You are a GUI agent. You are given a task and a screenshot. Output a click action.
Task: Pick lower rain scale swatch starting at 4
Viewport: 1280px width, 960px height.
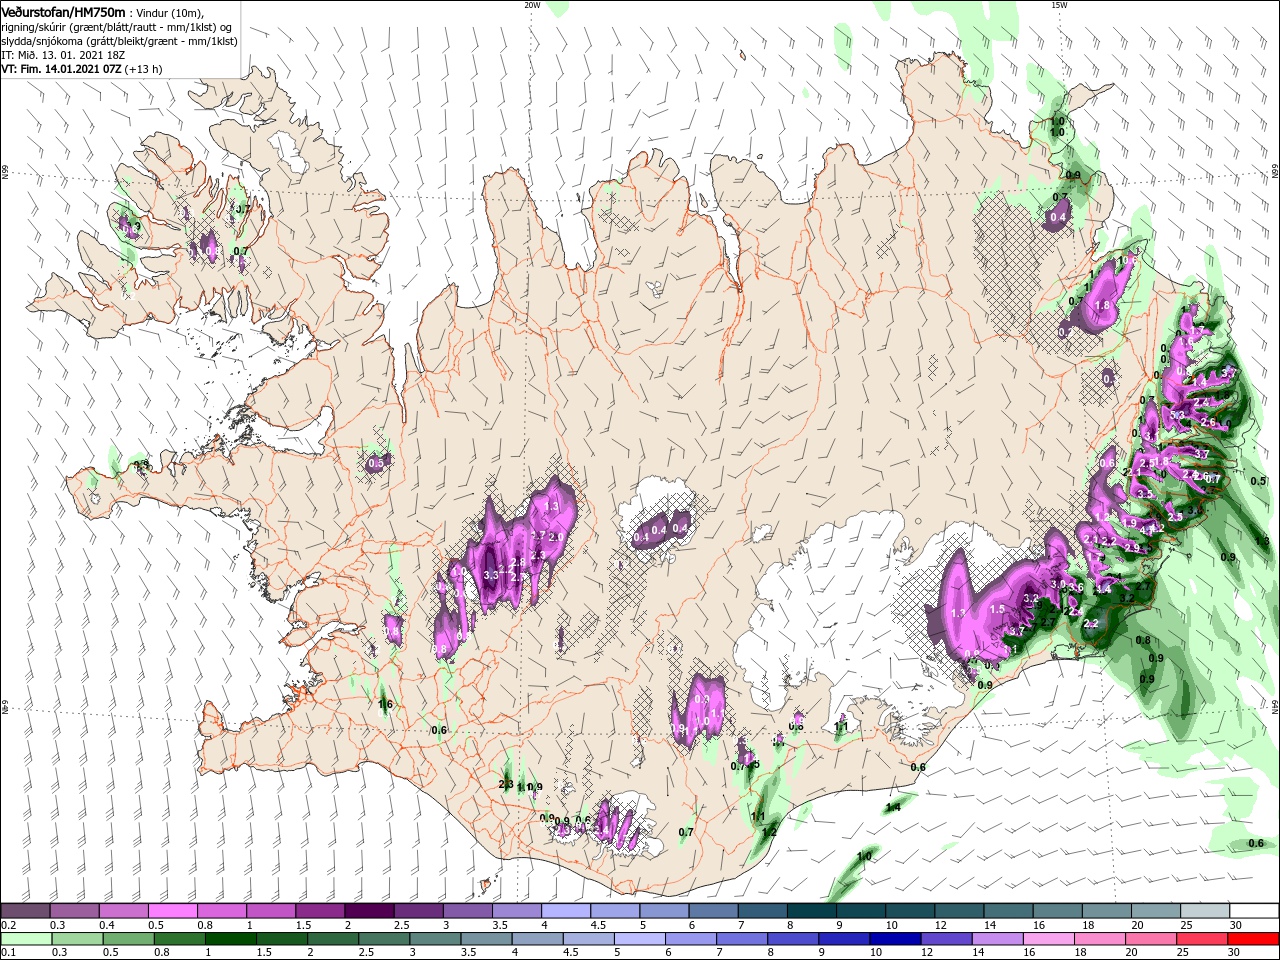tap(537, 939)
